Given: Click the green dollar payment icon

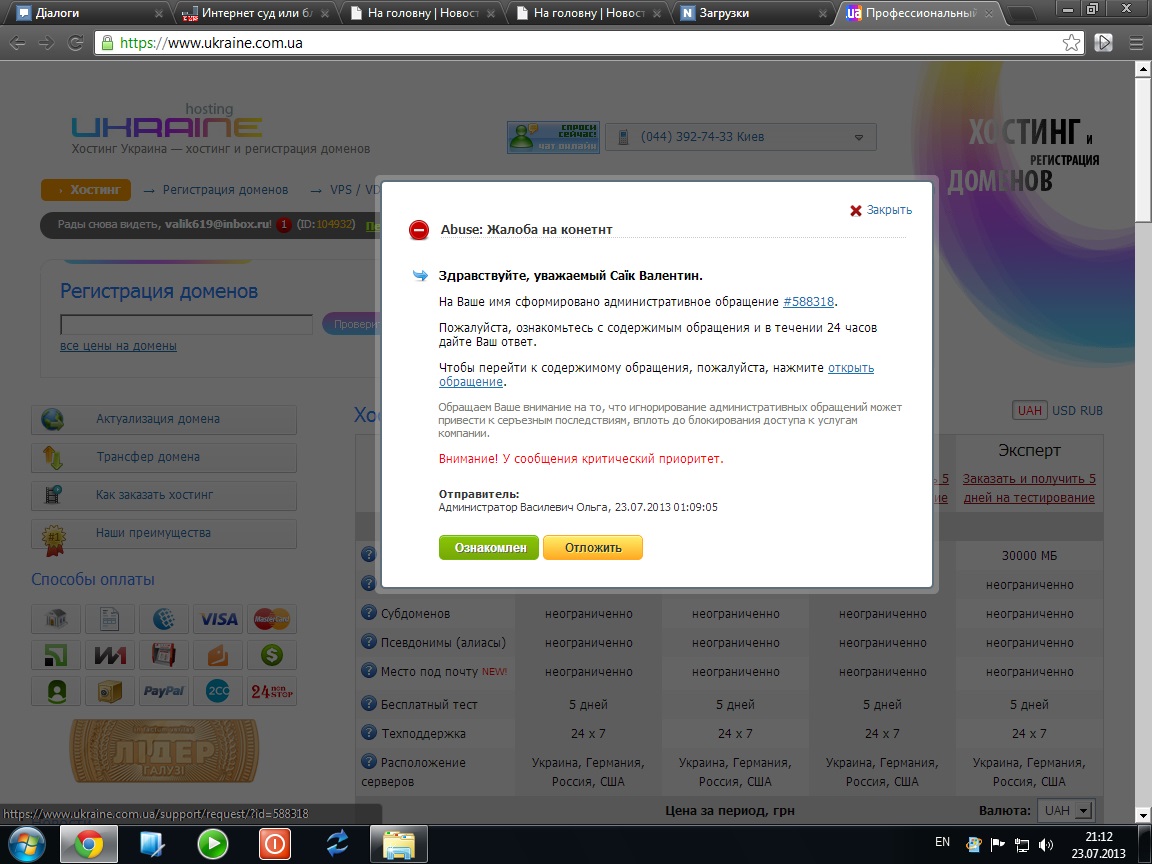Looking at the screenshot, I should pos(272,655).
